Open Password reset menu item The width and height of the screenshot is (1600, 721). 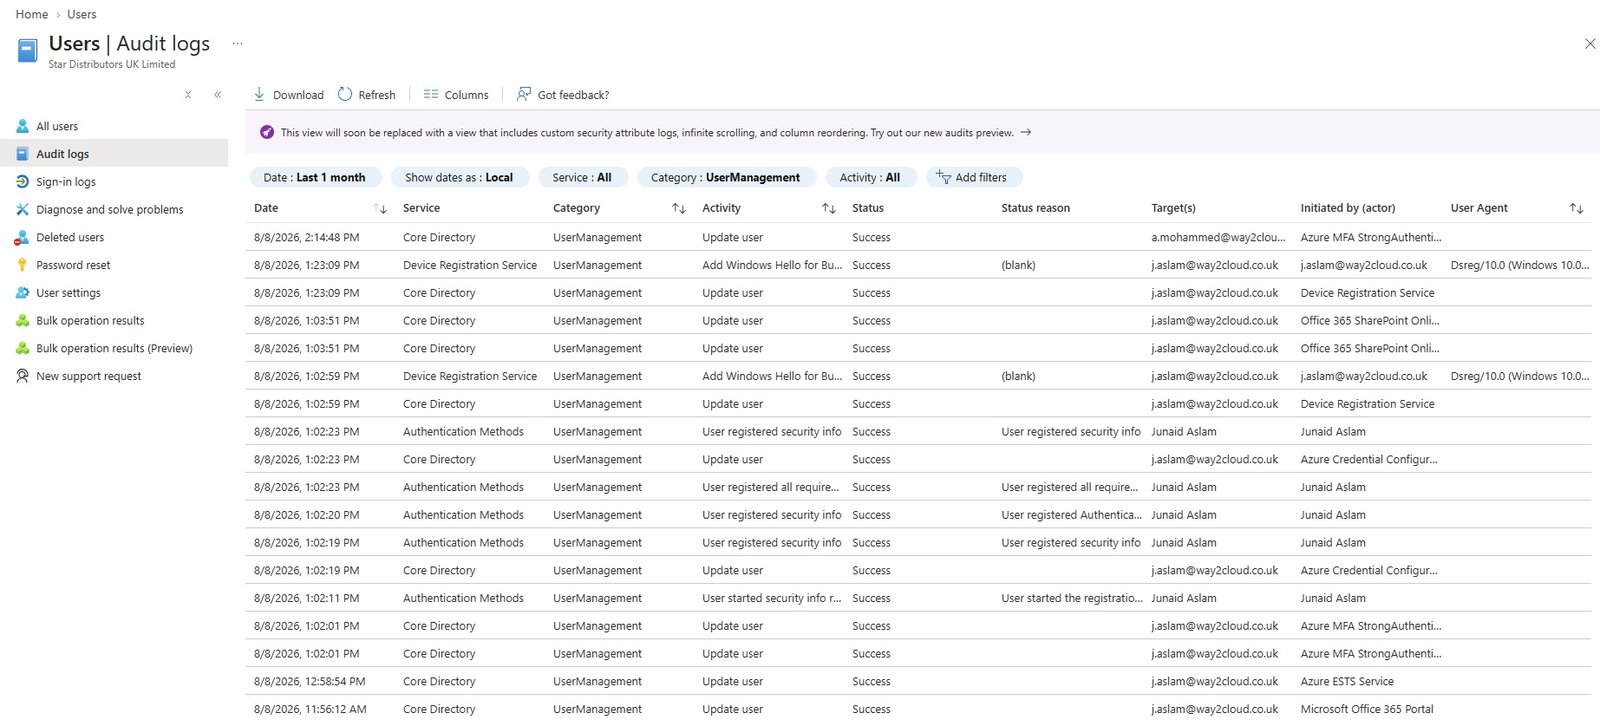tap(73, 265)
